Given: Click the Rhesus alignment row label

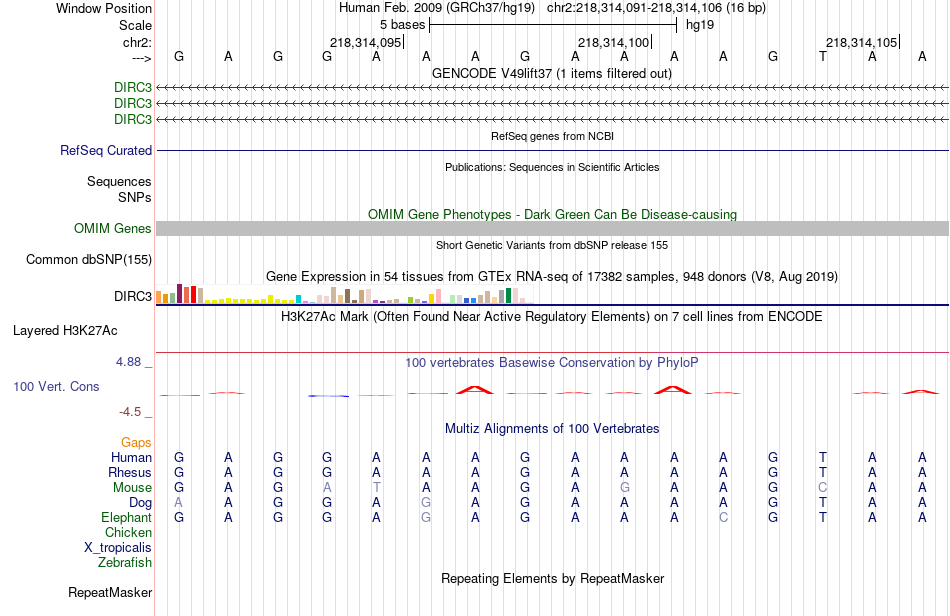Looking at the screenshot, I should coord(130,472).
